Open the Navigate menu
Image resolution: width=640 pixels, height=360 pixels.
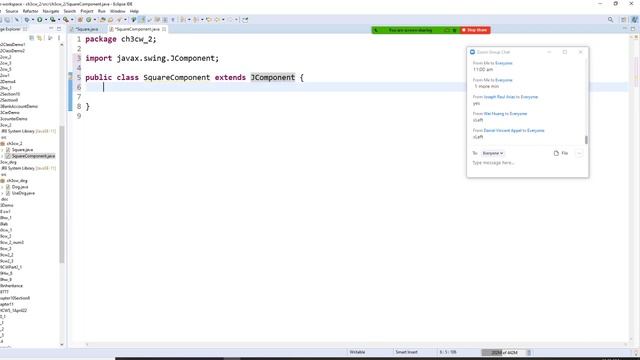[x=51, y=11]
